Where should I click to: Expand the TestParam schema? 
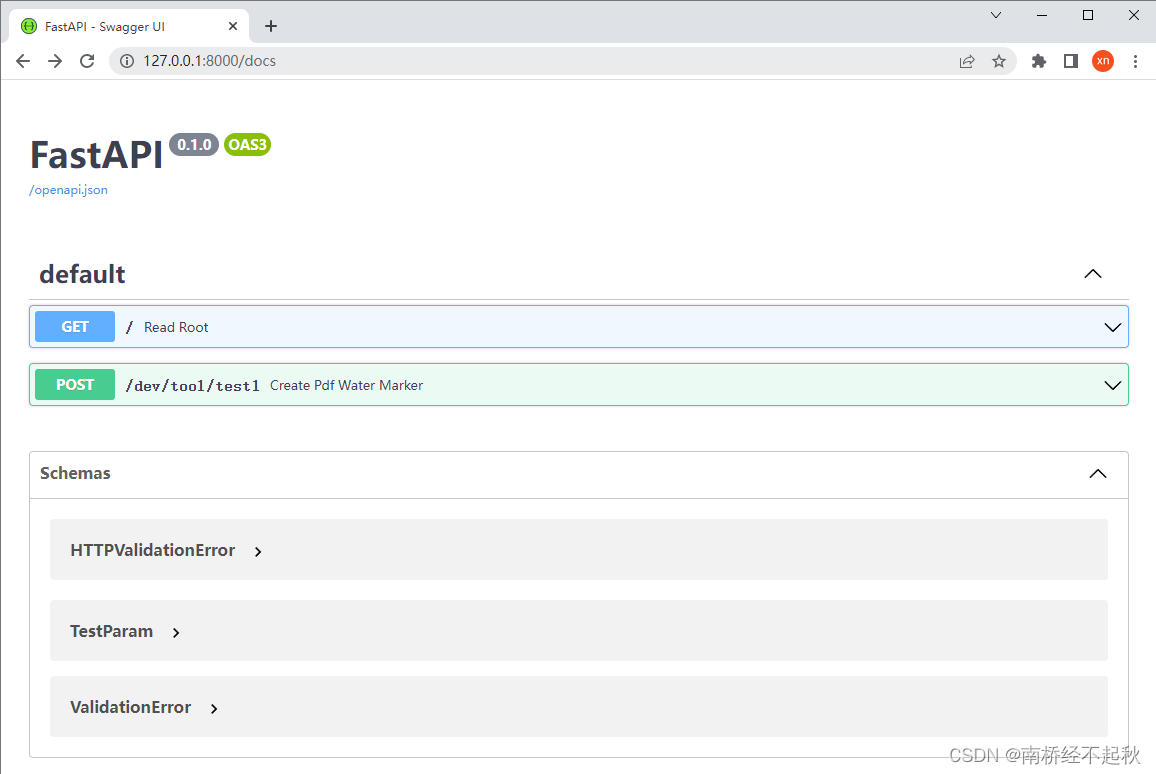tap(125, 632)
